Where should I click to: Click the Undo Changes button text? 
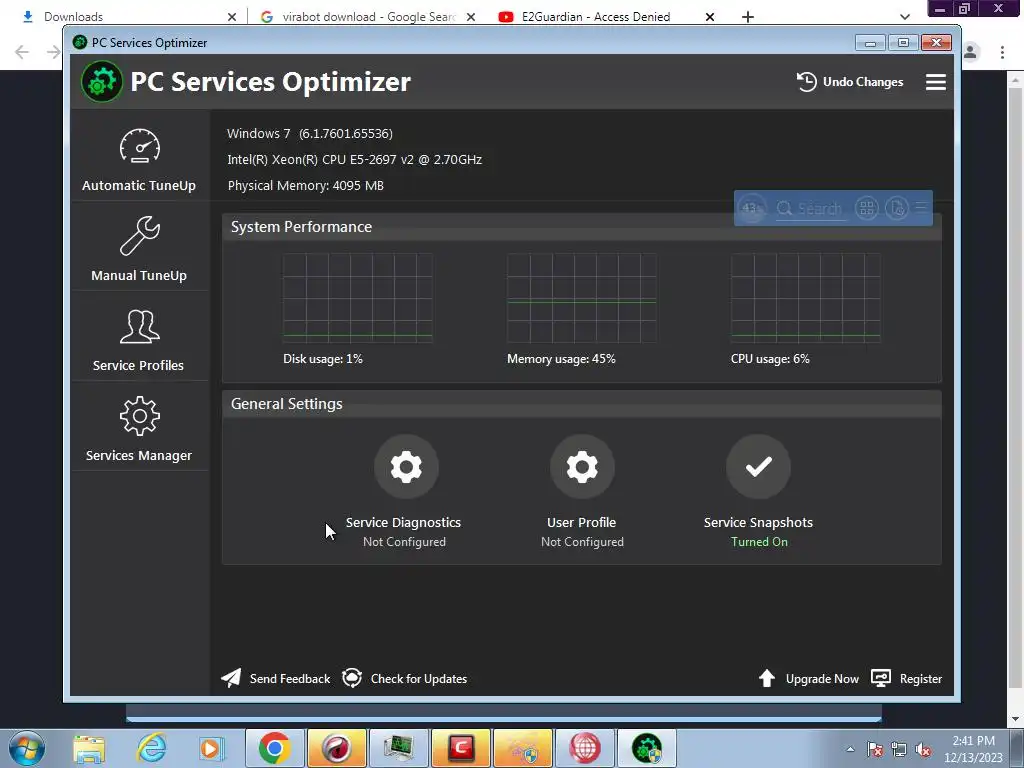point(863,82)
